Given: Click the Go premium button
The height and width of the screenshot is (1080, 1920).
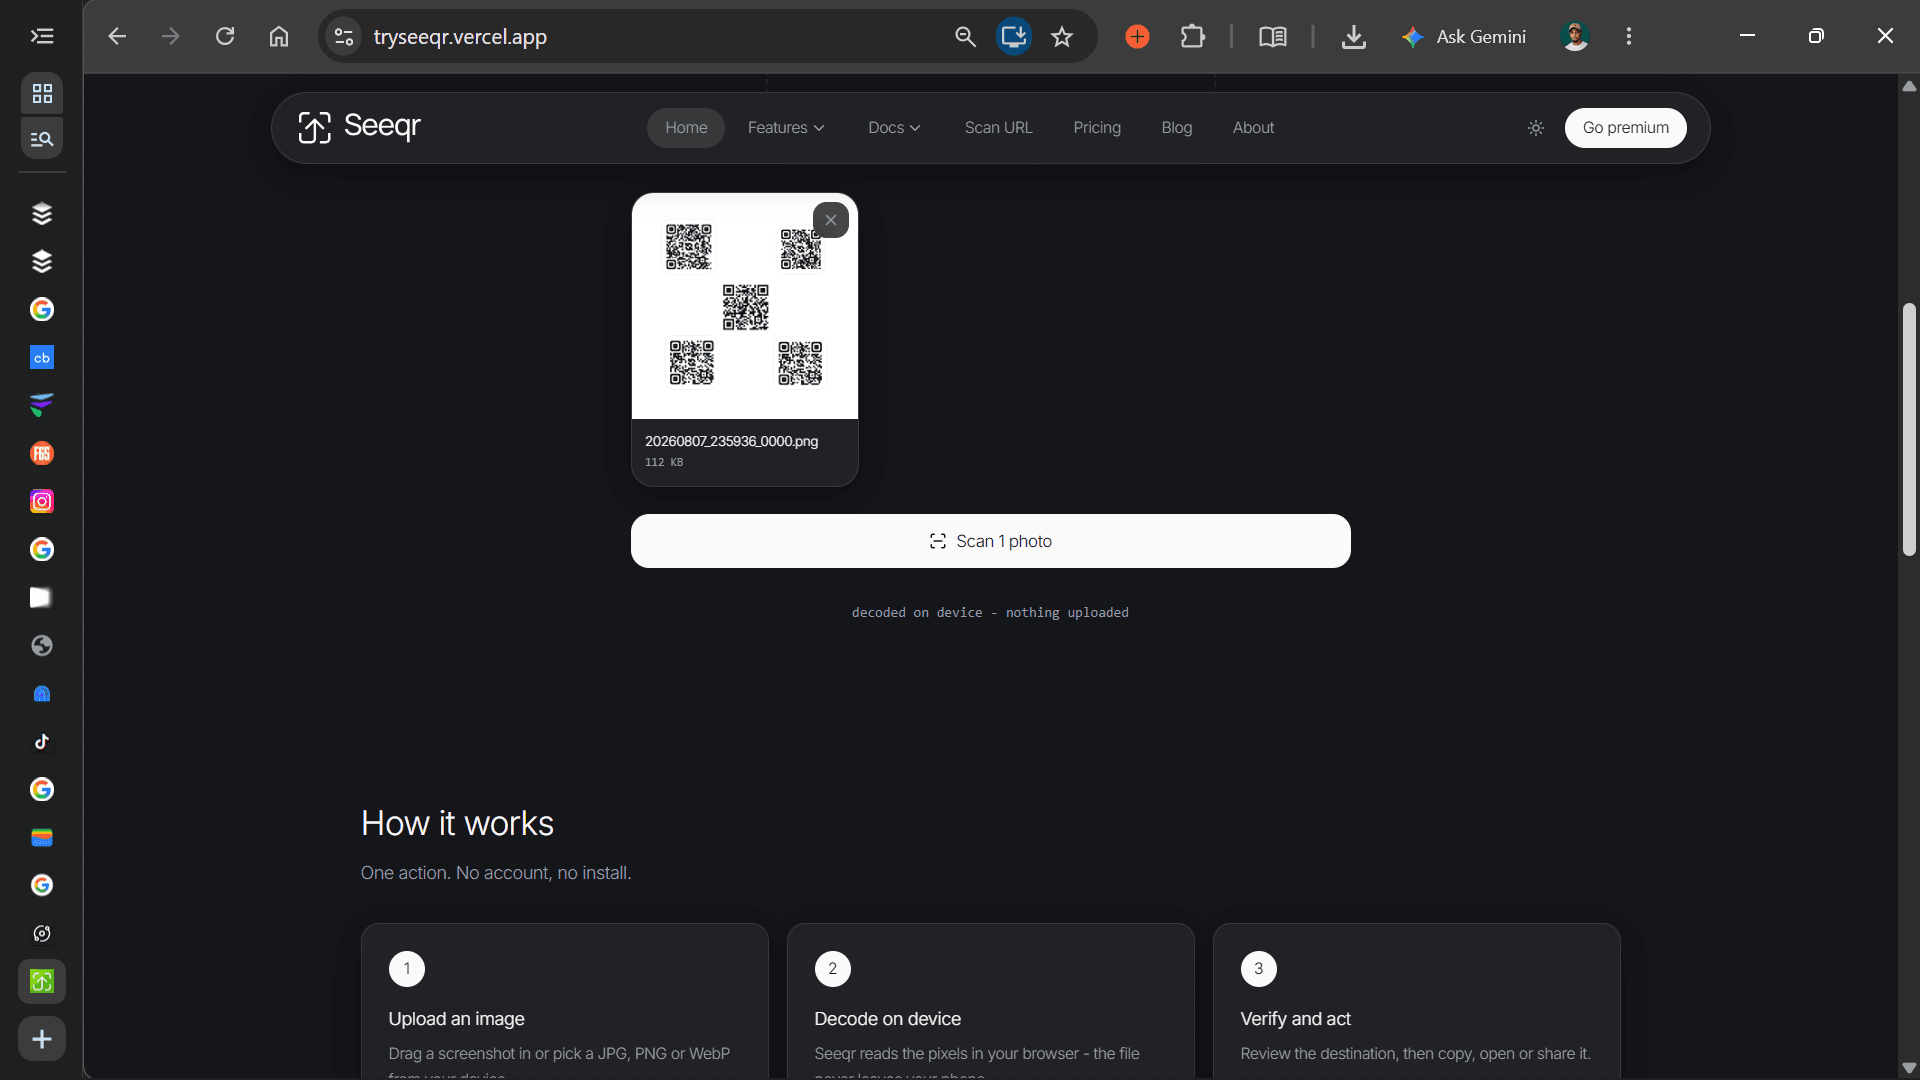Looking at the screenshot, I should (1625, 128).
